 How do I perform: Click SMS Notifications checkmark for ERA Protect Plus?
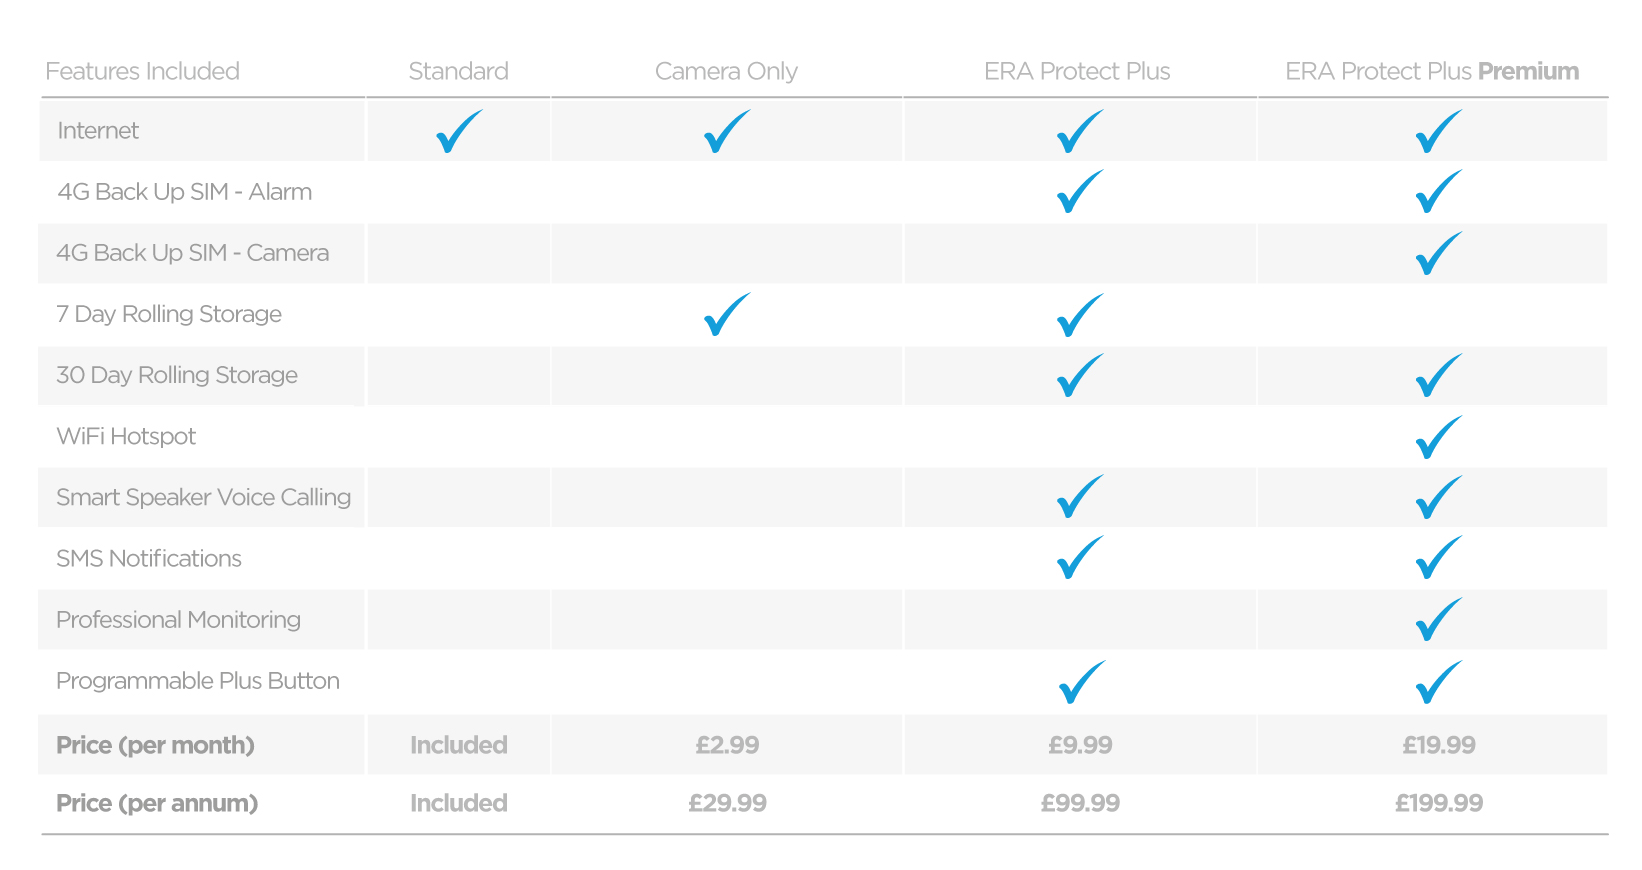tap(1079, 559)
